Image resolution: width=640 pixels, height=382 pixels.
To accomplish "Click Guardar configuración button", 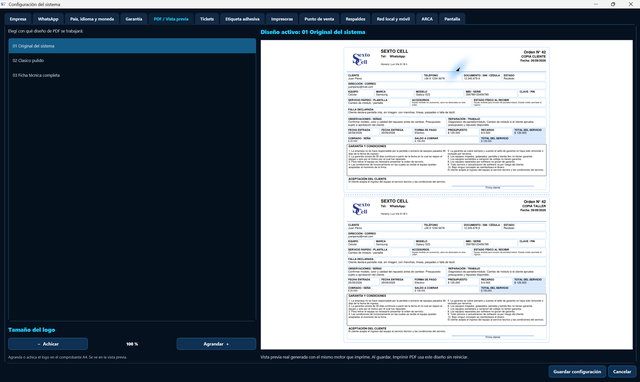I will tap(577, 371).
